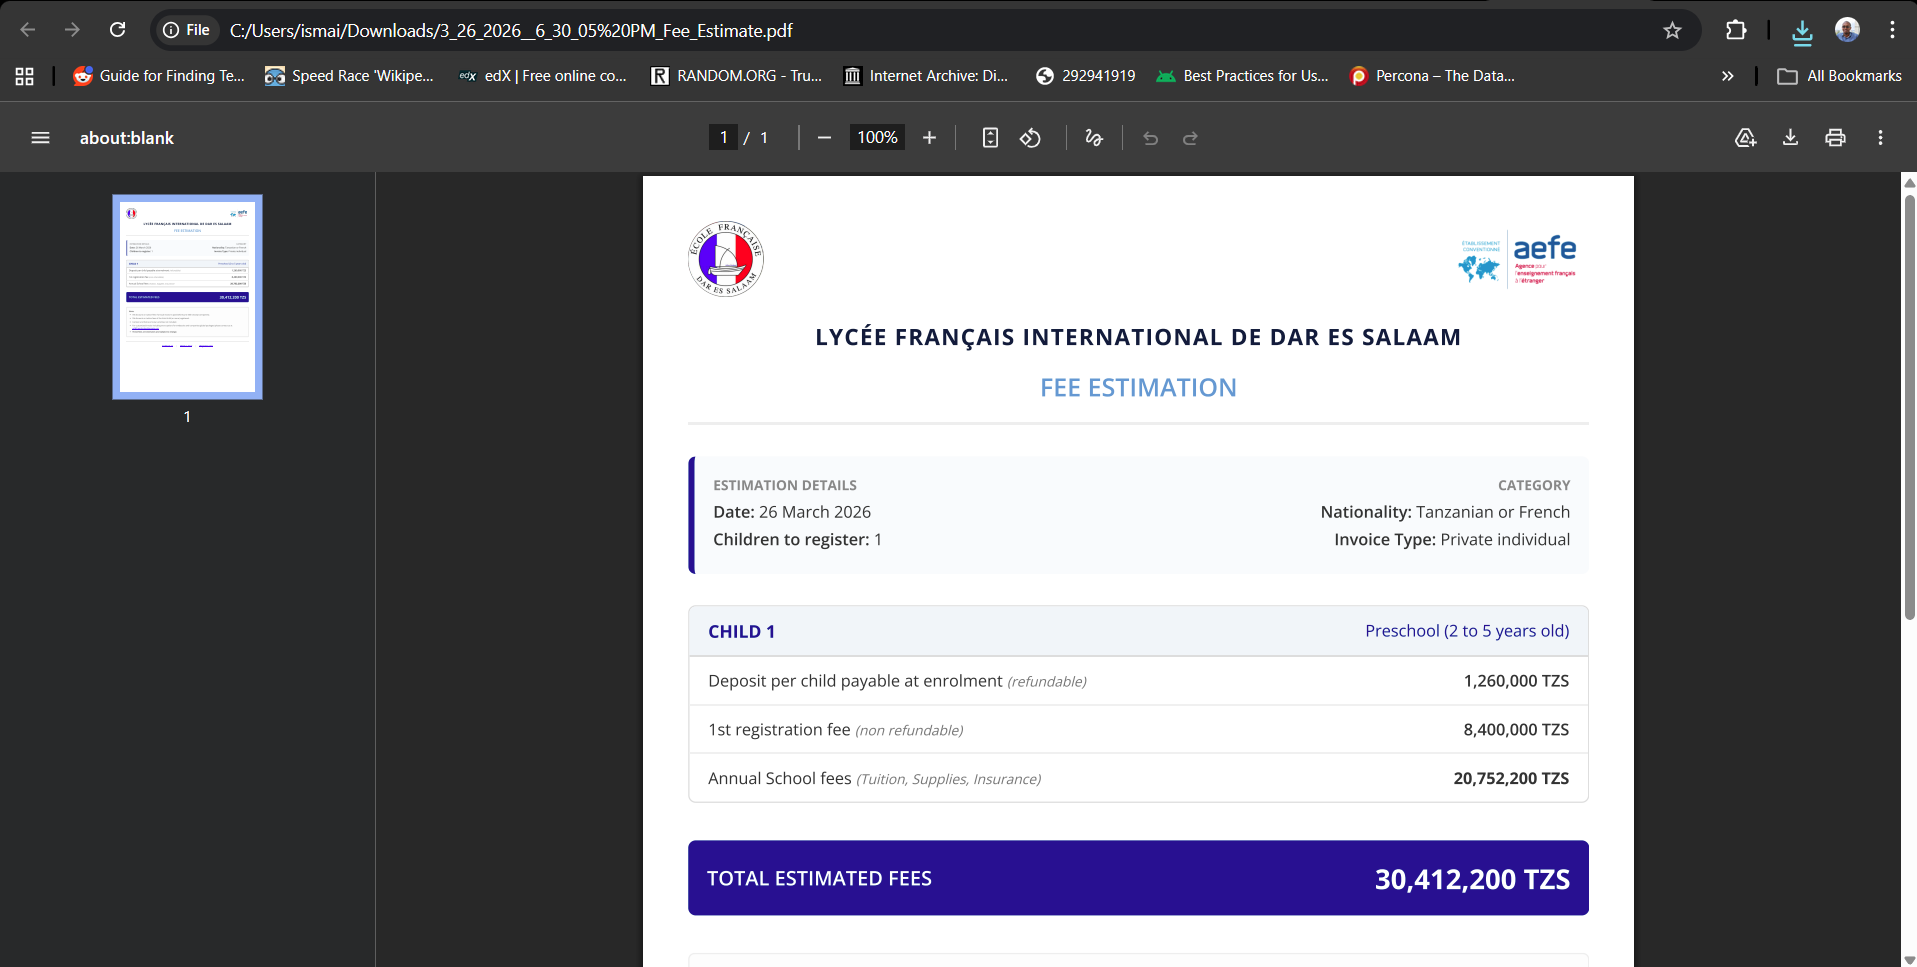Open the Percona bookmark
Image resolution: width=1917 pixels, height=967 pixels.
point(1432,76)
